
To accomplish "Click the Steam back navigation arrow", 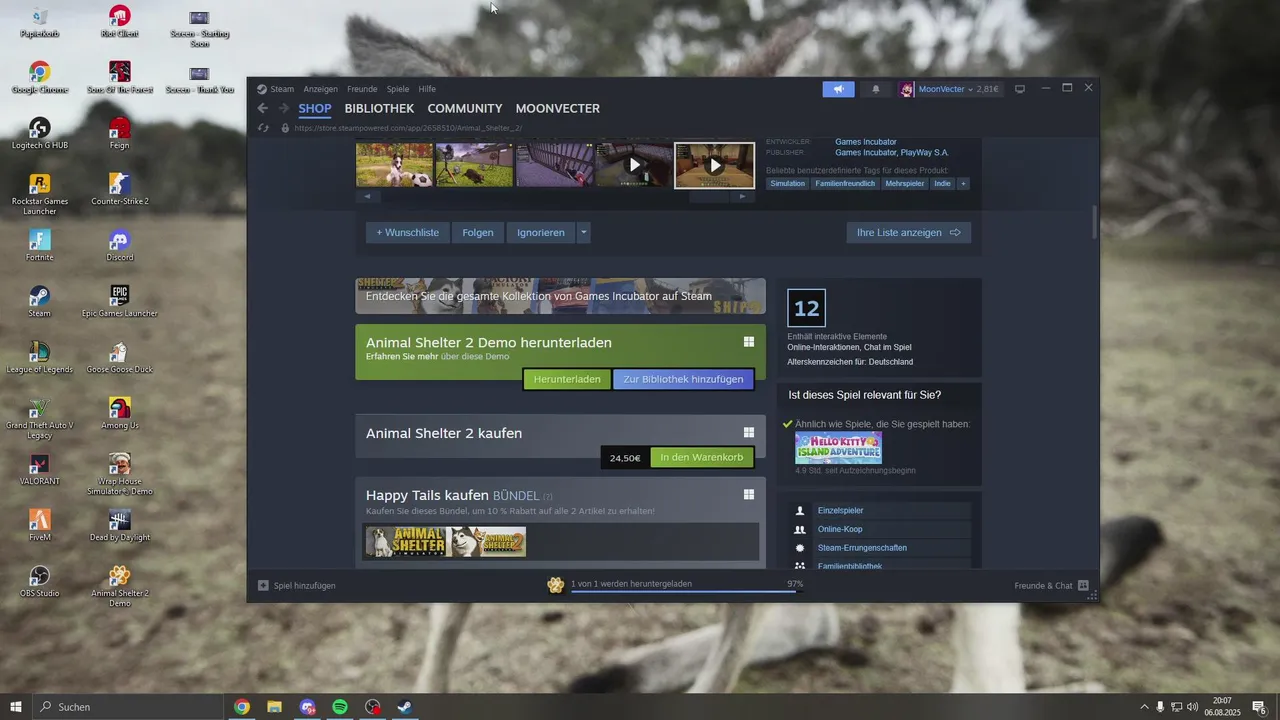I will point(262,108).
